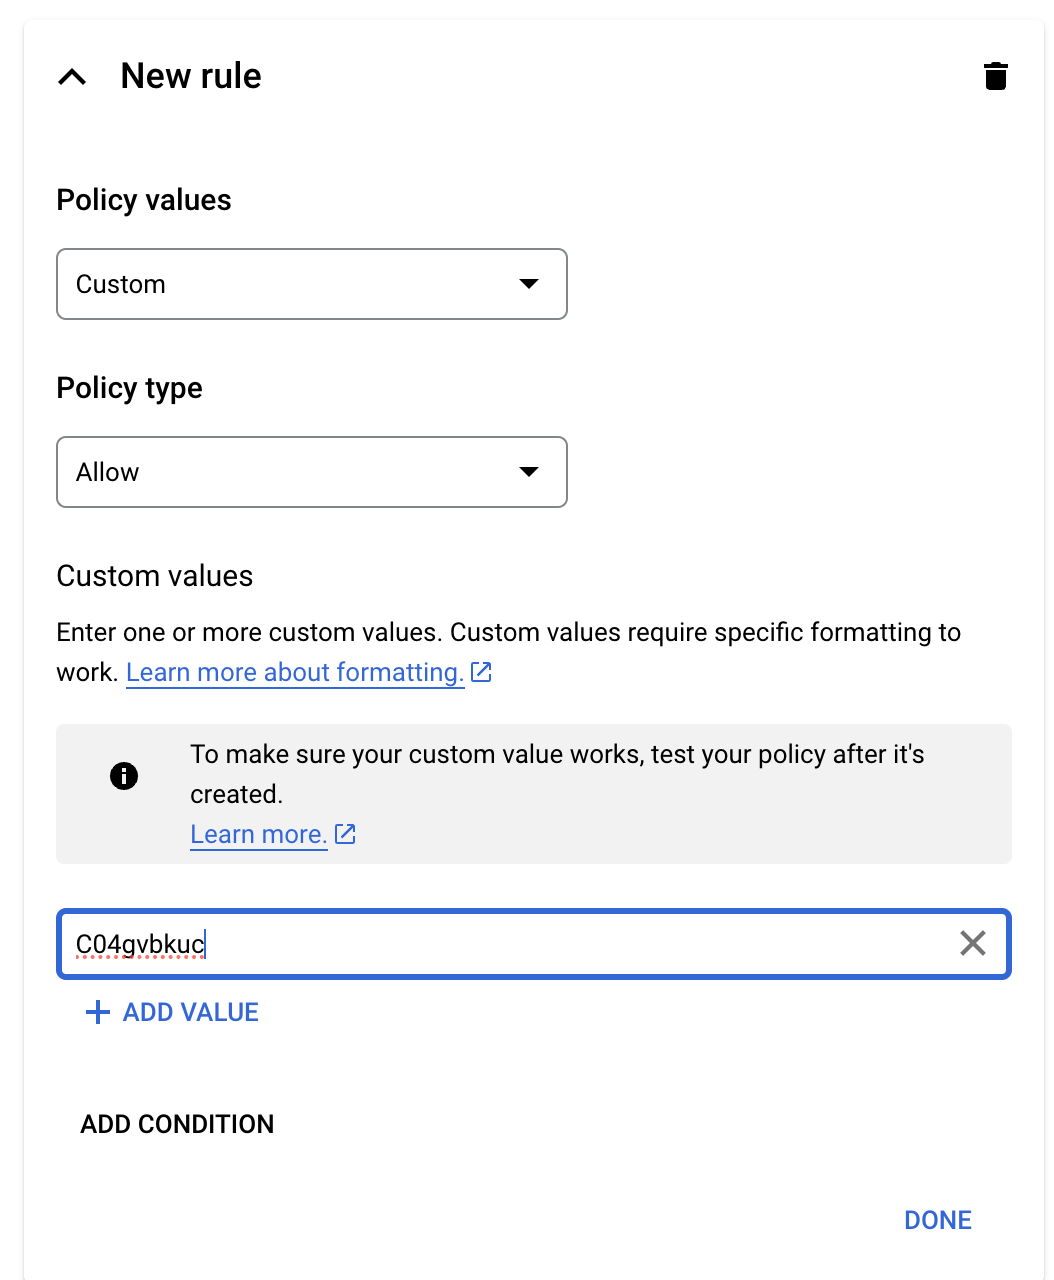Click the ADD CONDITION button
The width and height of the screenshot is (1054, 1280).
tap(177, 1124)
